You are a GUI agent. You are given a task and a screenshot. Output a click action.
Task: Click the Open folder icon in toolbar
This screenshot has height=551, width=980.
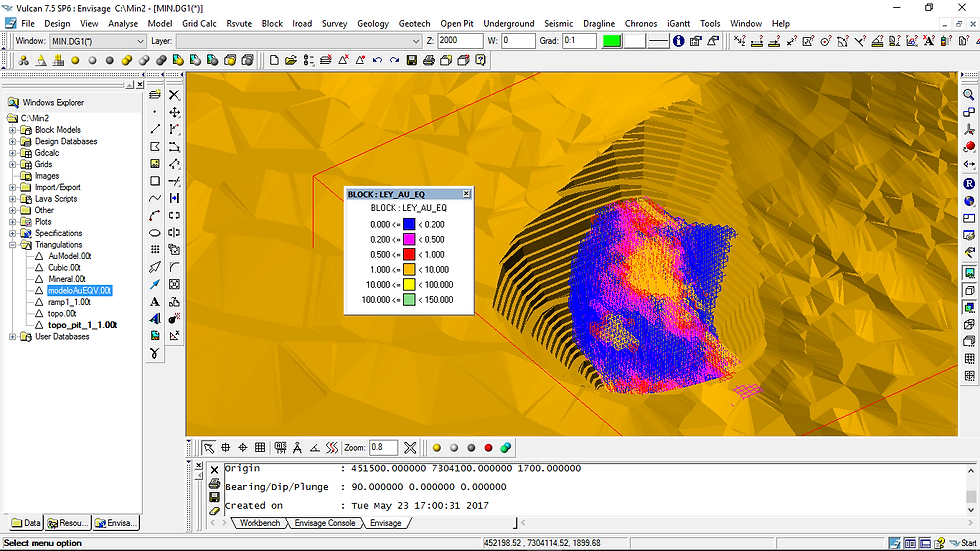coord(291,60)
